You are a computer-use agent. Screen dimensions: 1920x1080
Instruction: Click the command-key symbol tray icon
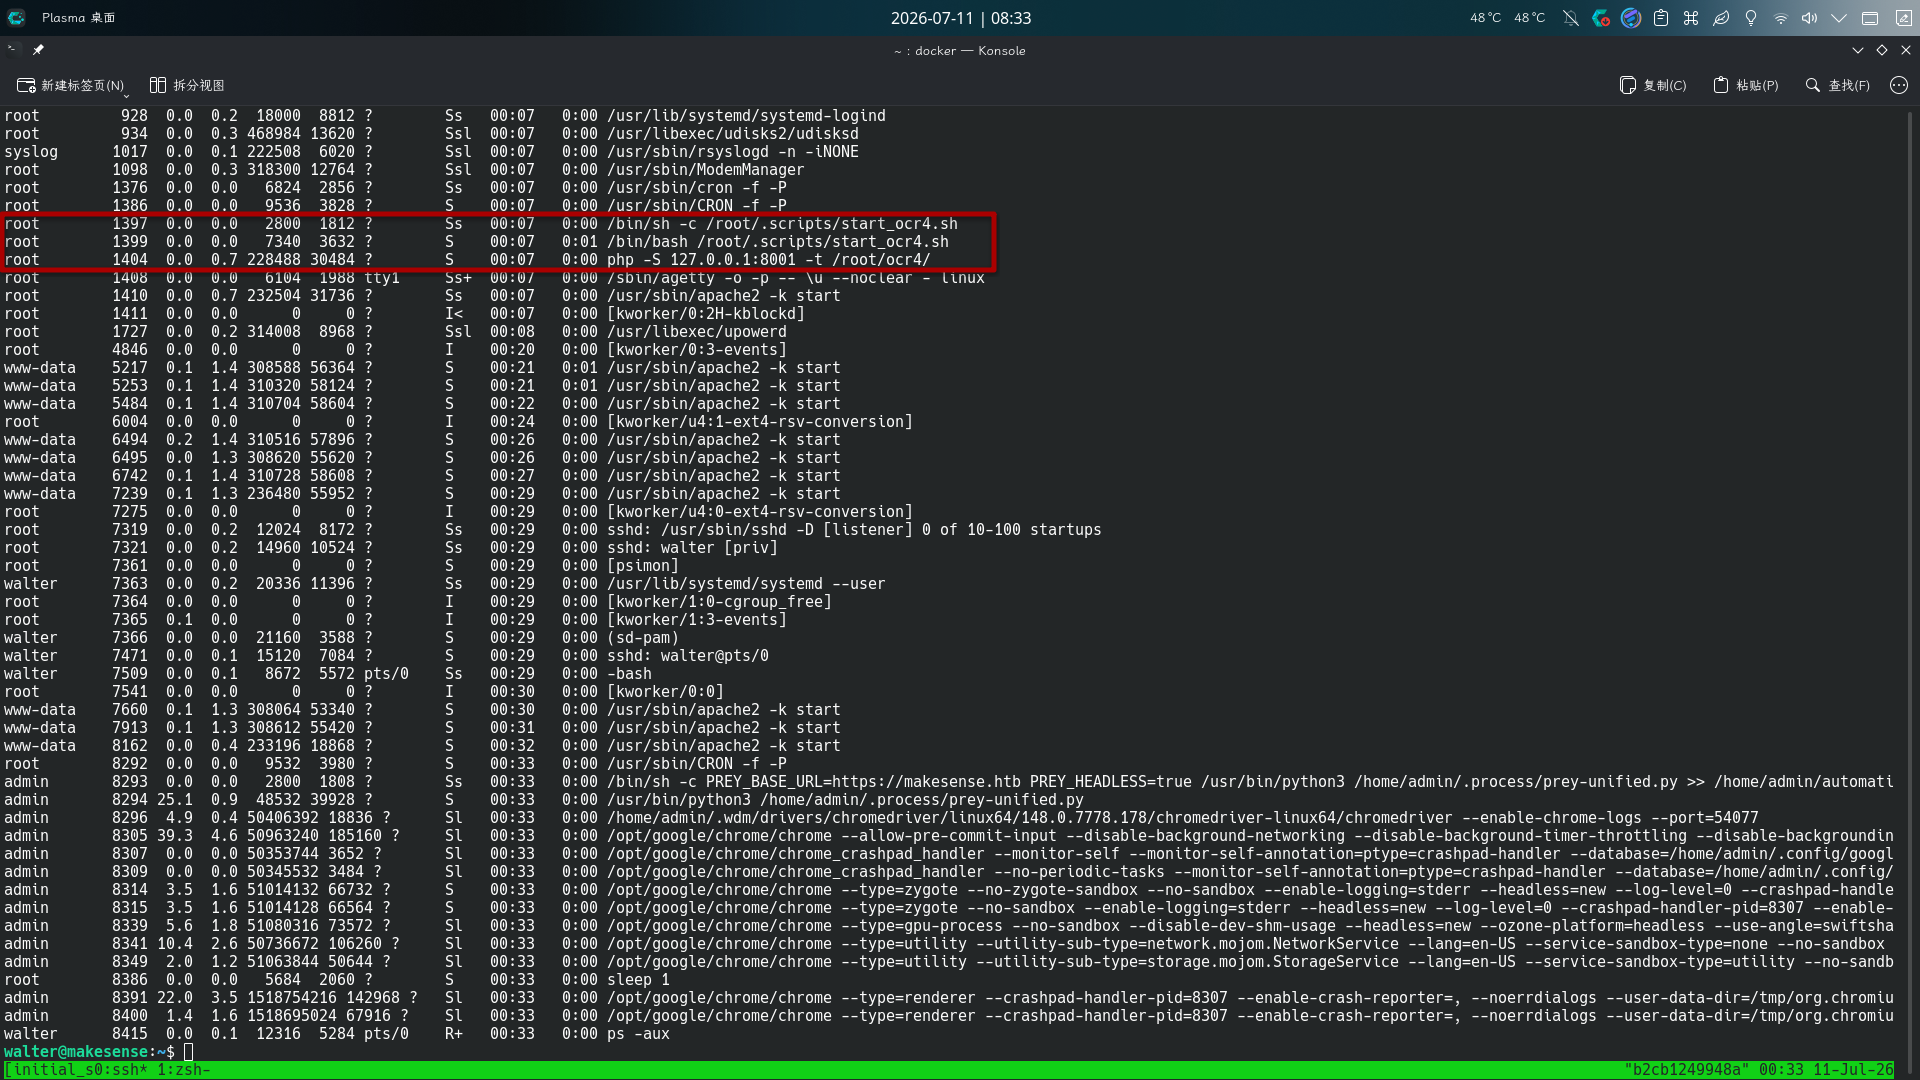(x=1691, y=18)
